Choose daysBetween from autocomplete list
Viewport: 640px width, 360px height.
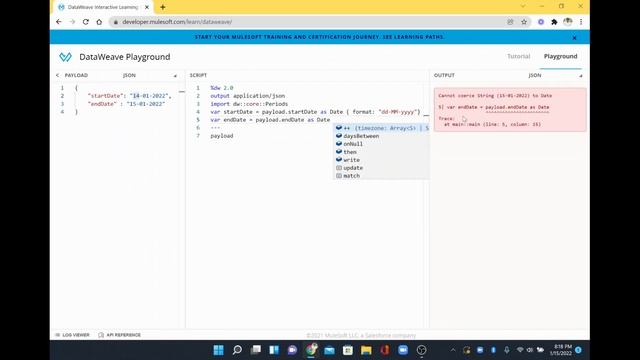point(382,136)
